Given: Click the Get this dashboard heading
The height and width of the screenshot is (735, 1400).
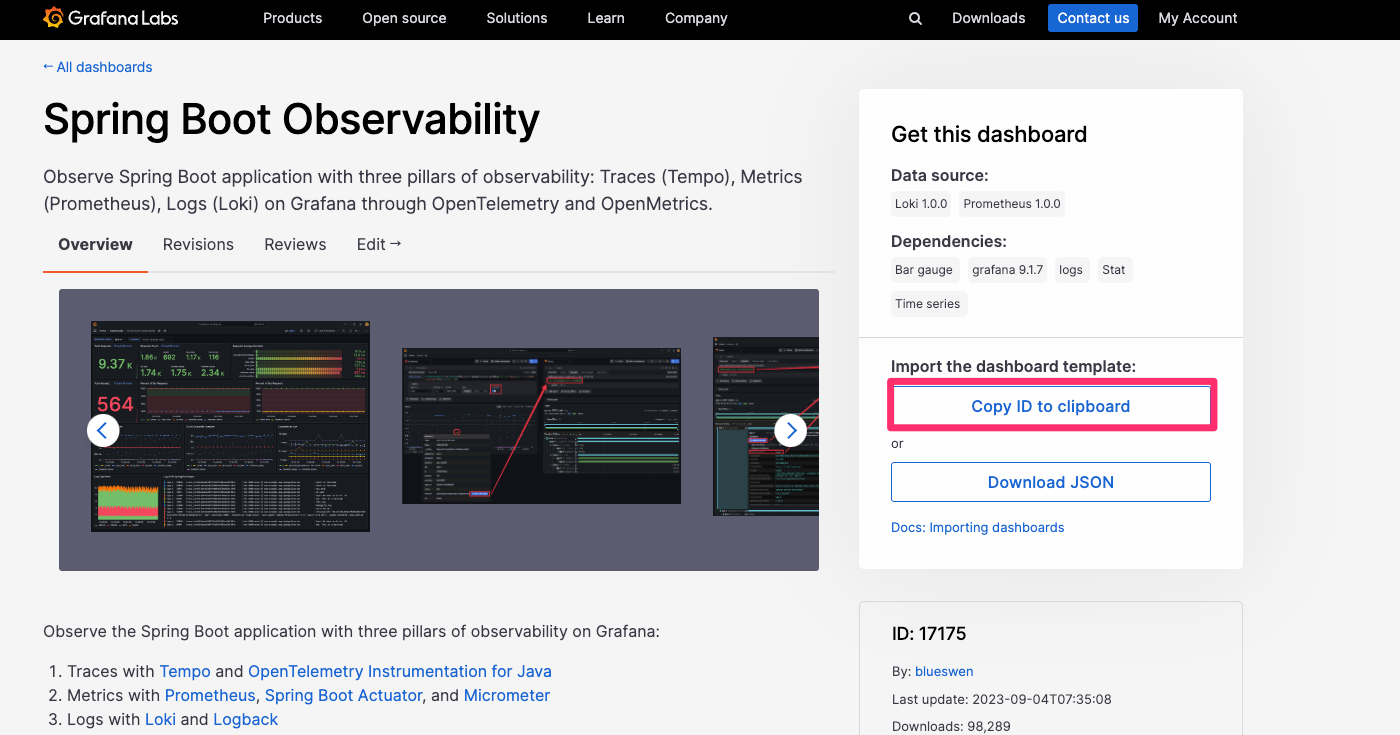Looking at the screenshot, I should [x=989, y=134].
